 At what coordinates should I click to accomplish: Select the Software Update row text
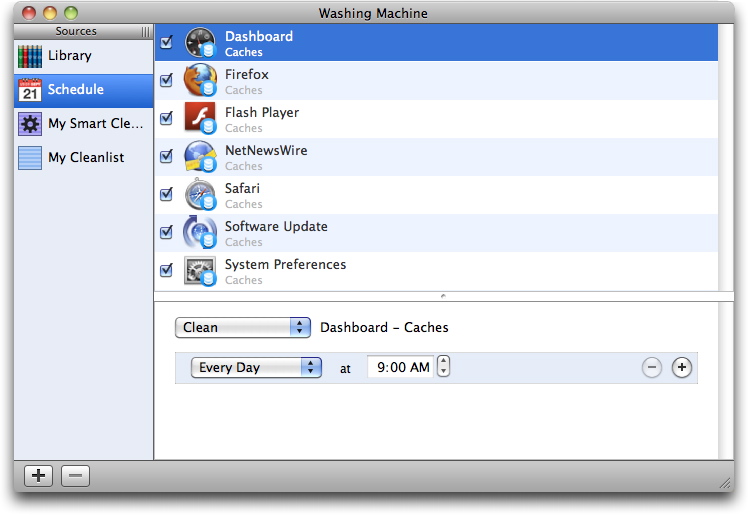point(276,234)
